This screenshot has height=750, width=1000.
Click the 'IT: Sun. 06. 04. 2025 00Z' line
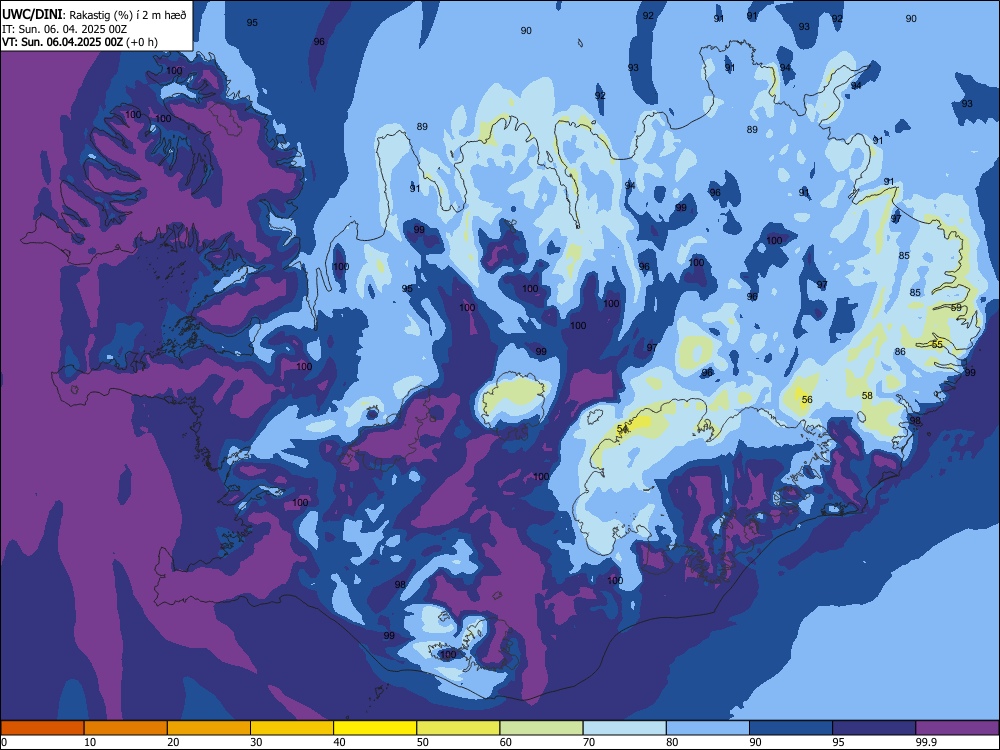point(64,29)
